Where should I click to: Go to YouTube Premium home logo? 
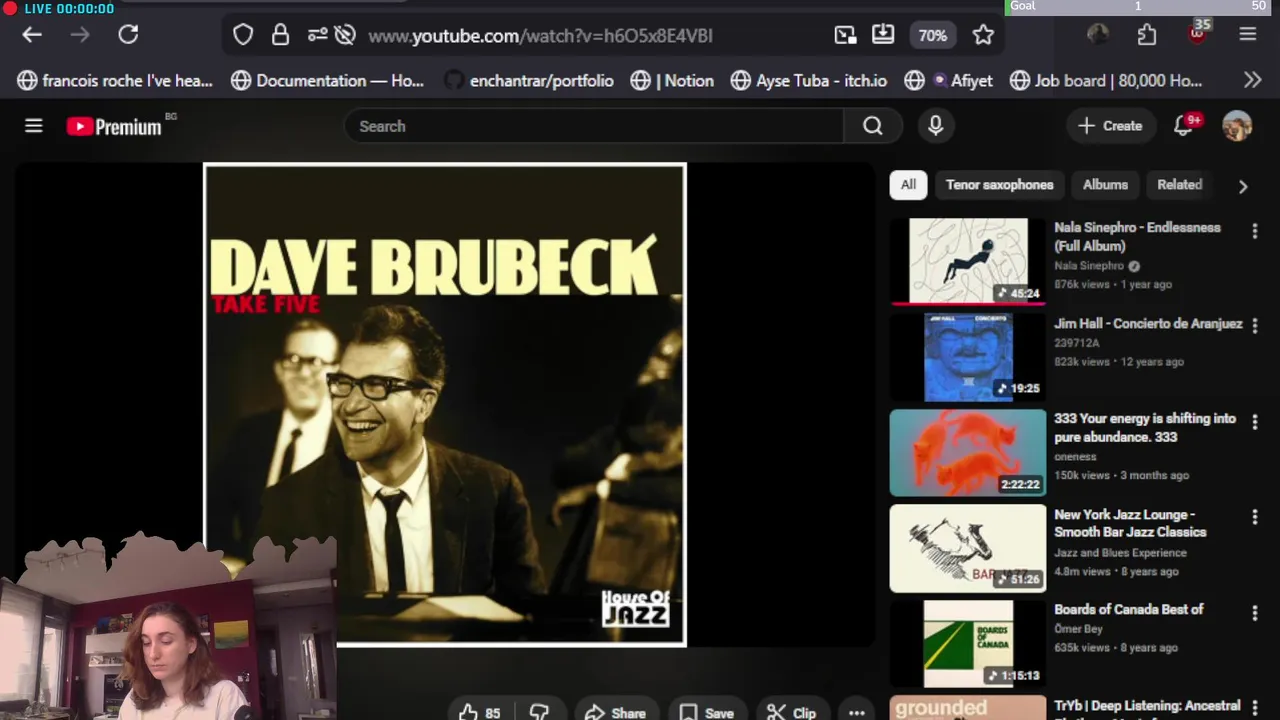(114, 126)
